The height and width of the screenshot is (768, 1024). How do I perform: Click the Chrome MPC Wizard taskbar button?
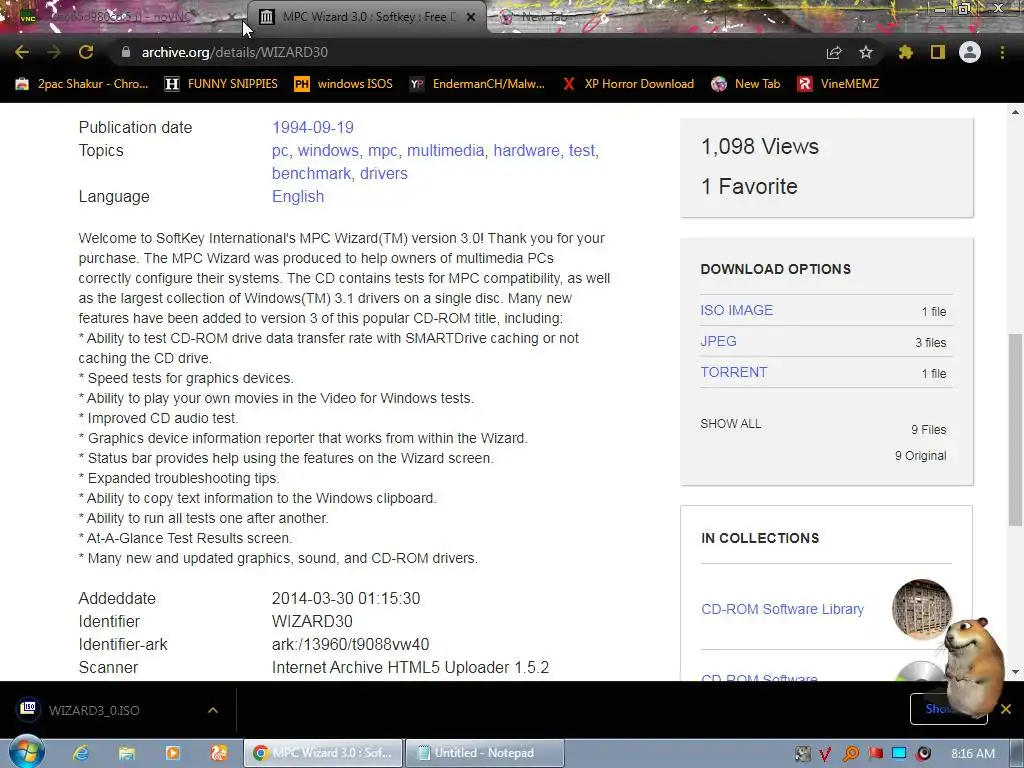tap(323, 753)
